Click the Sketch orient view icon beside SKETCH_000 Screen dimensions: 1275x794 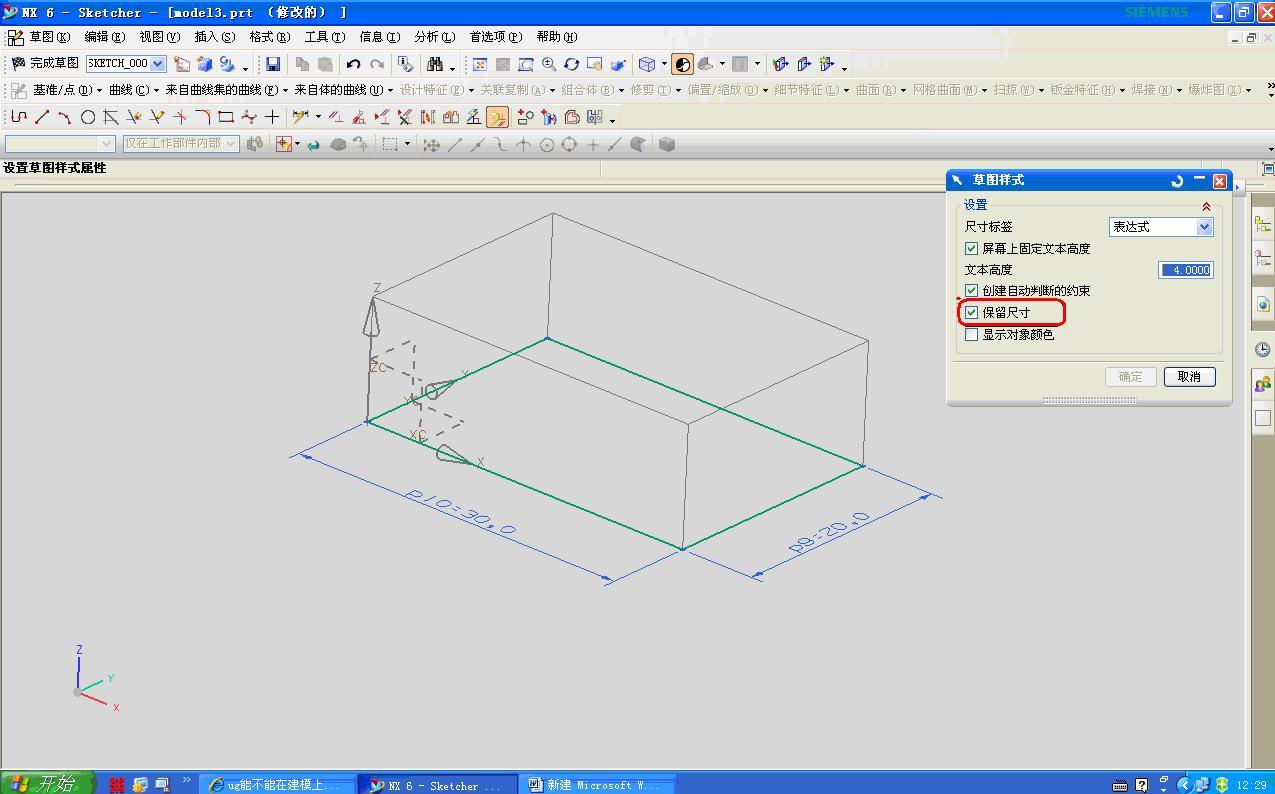pyautogui.click(x=182, y=64)
